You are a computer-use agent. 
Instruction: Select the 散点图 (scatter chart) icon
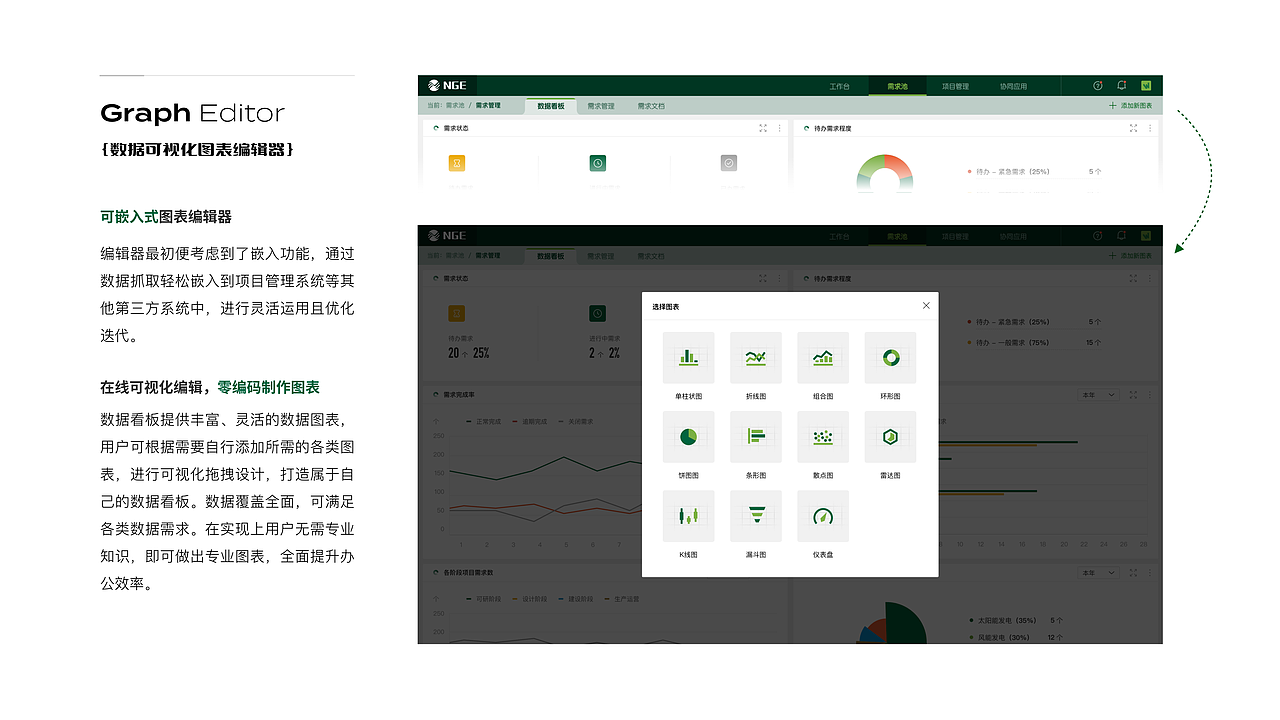[x=823, y=437]
